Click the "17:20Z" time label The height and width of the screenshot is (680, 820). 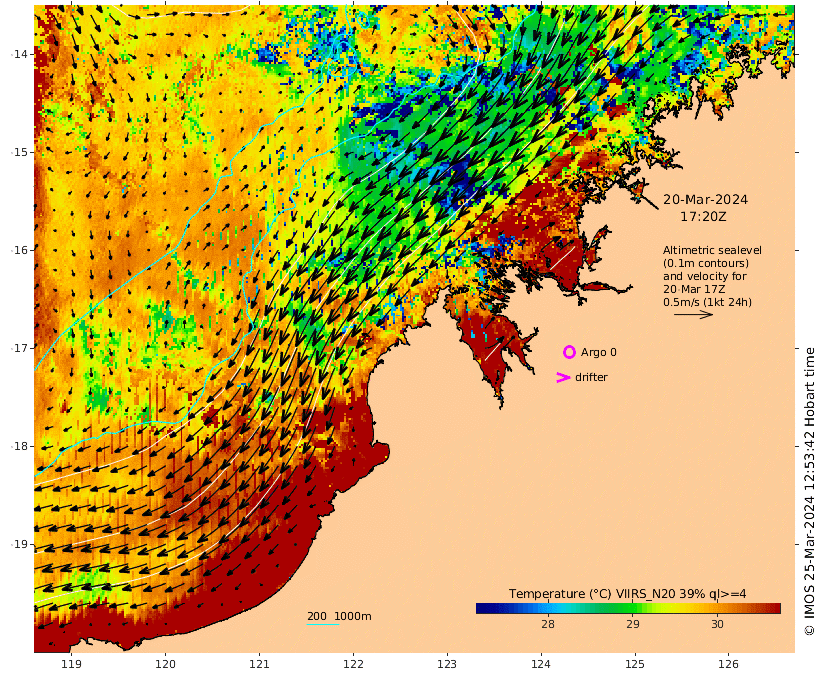pos(703,217)
